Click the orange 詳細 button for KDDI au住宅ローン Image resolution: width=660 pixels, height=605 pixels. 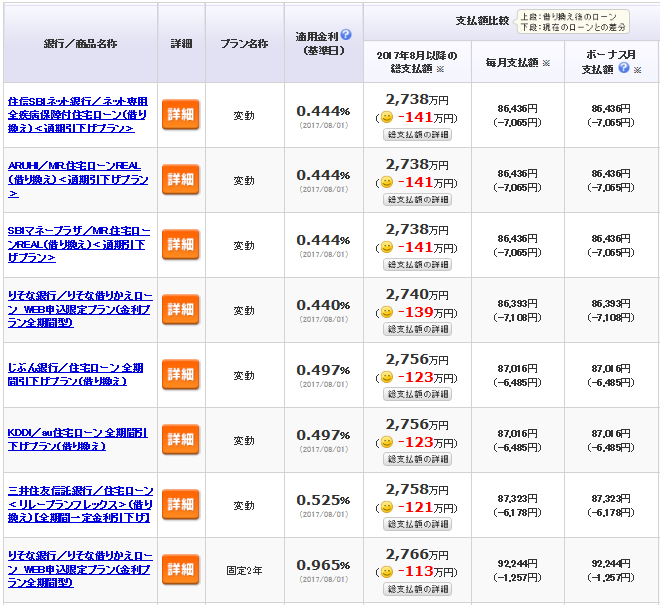coord(181,439)
